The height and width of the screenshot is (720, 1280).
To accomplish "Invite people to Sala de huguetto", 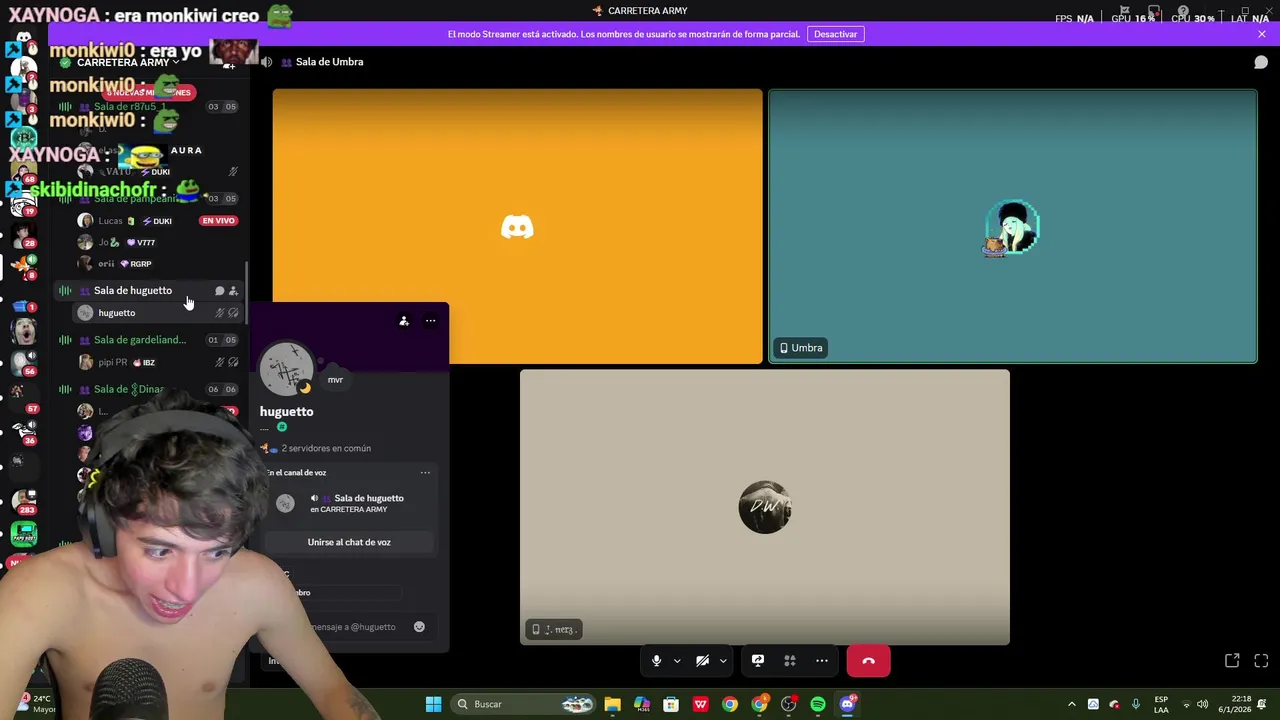I will pyautogui.click(x=233, y=291).
